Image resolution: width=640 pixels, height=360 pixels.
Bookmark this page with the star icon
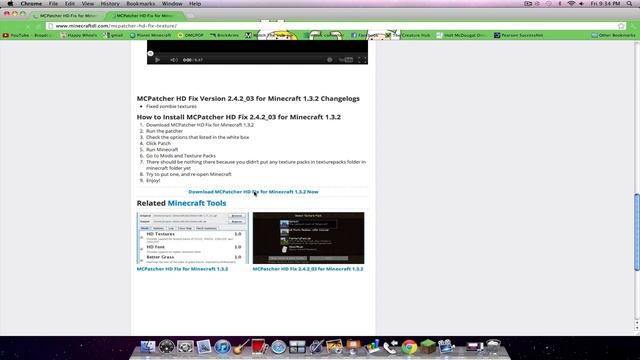point(621,26)
